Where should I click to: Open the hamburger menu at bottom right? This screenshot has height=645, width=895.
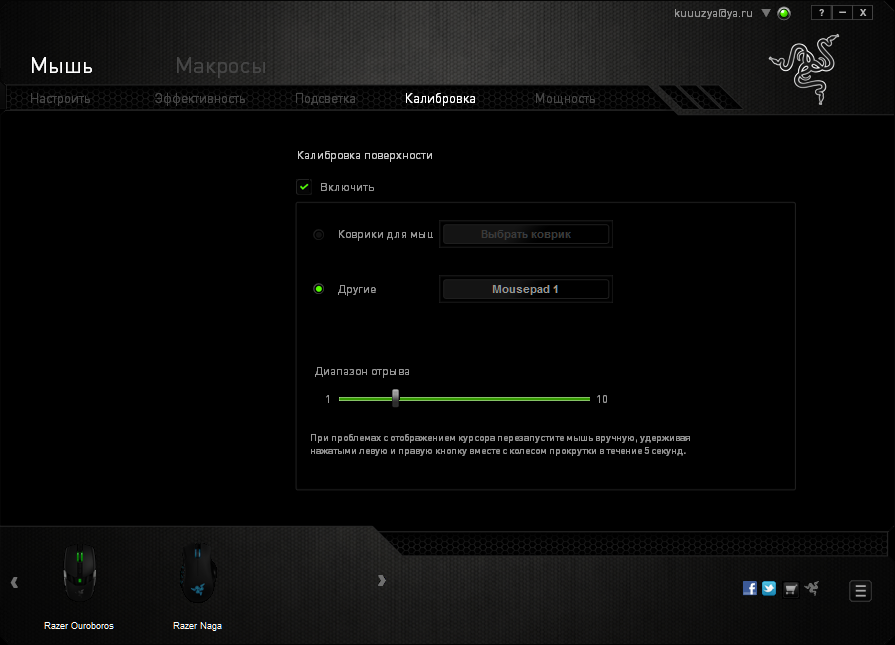point(860,591)
